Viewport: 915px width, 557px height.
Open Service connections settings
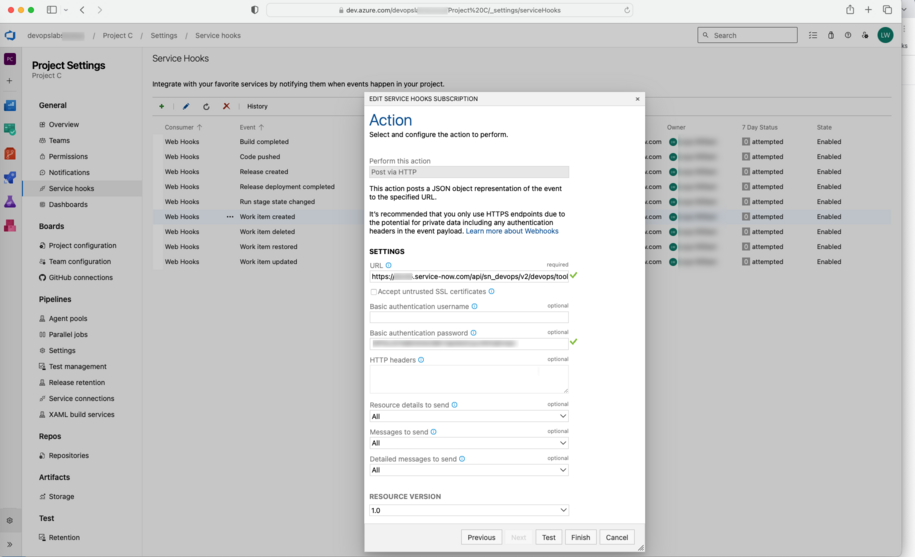coord(81,398)
